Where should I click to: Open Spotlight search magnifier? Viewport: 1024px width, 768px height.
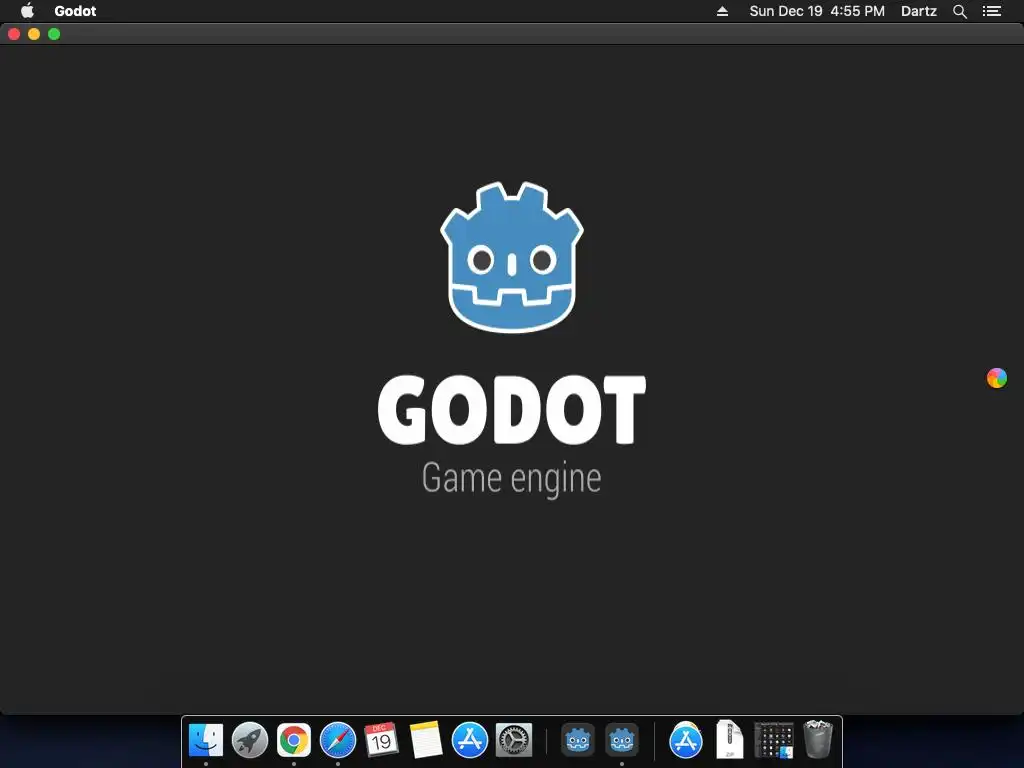(x=959, y=11)
